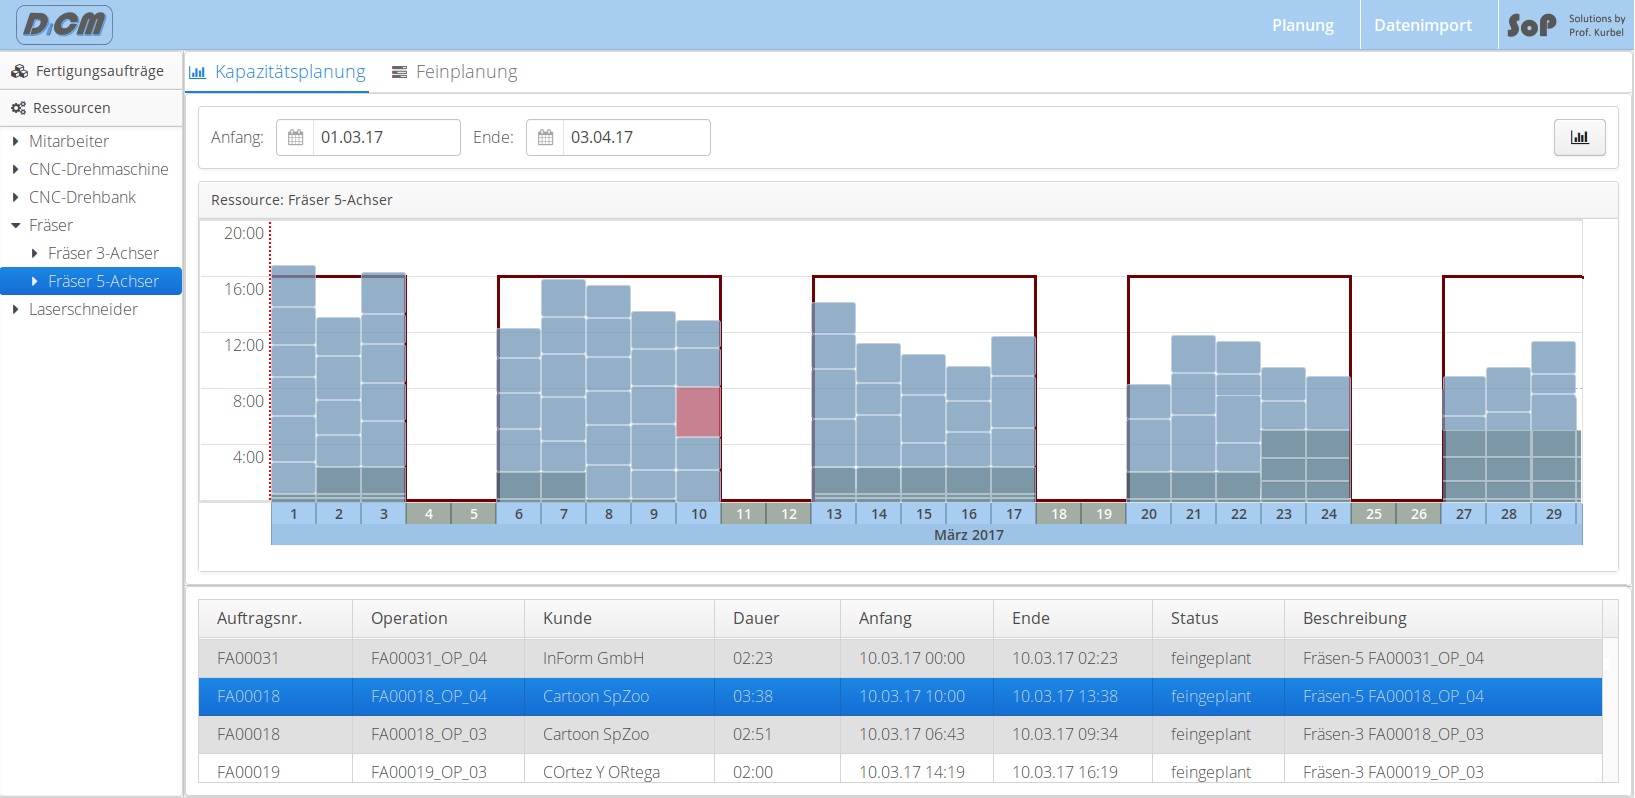Screen dimensions: 1635x798
Task: Click into the Anfang date field
Action: coord(385,138)
